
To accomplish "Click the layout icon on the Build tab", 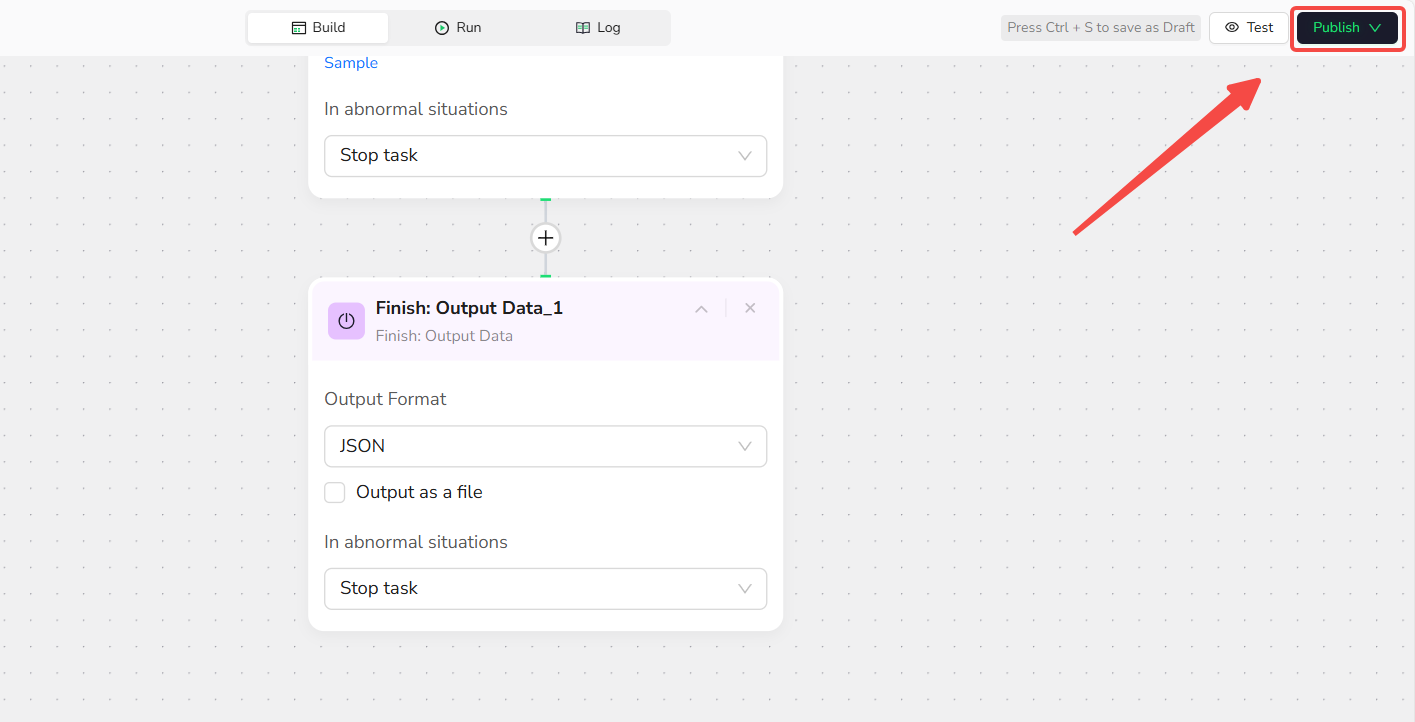I will tap(298, 28).
